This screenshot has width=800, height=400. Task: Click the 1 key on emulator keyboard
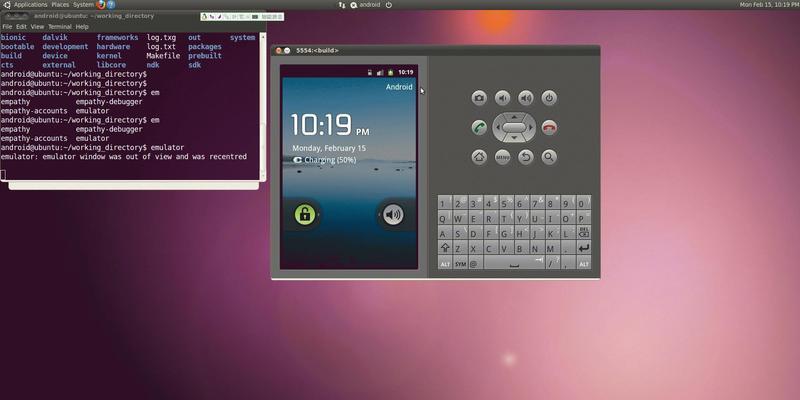coord(443,204)
